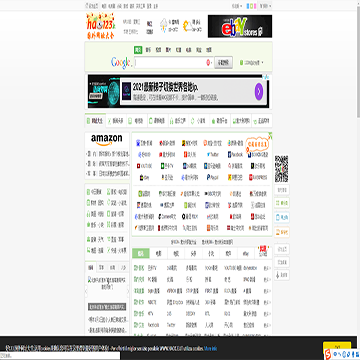Click the orange button in the right floating sidebar
Viewport: 360px width, 360px height.
282,232
